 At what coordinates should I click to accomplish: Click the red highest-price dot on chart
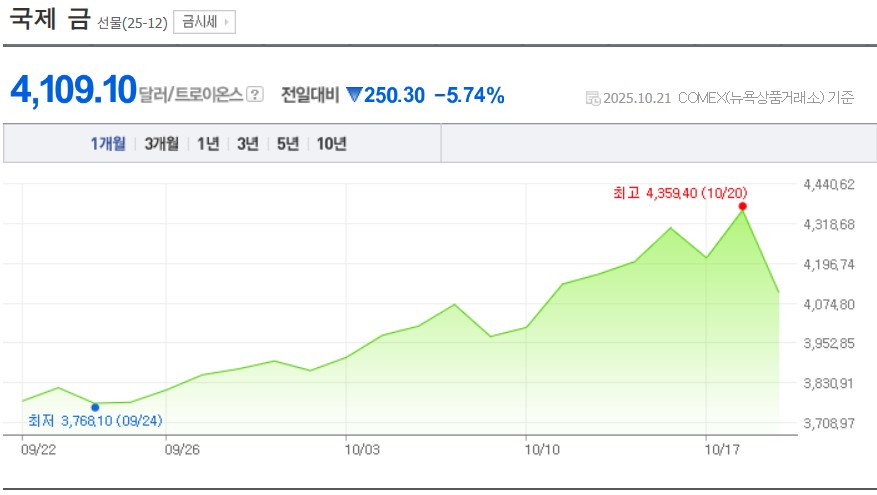742,206
